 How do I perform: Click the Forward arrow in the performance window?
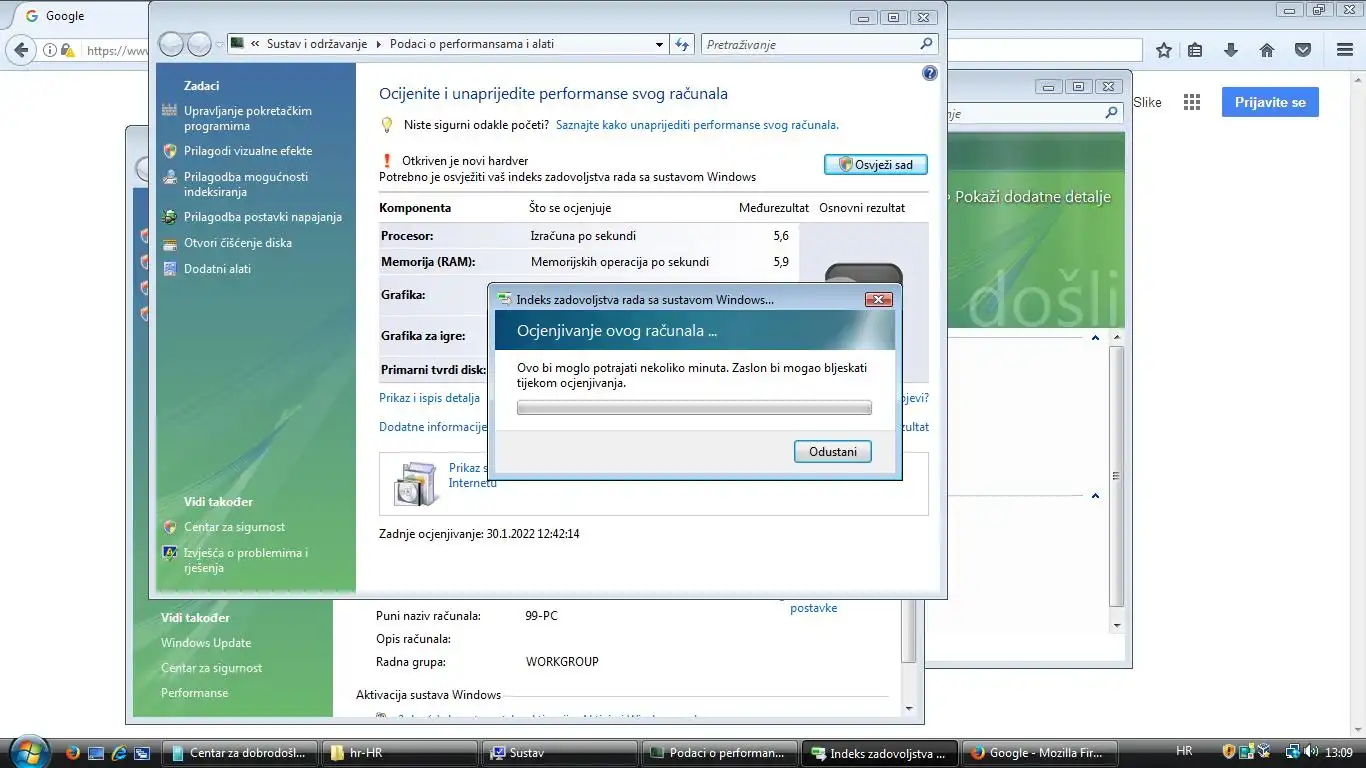pos(199,44)
